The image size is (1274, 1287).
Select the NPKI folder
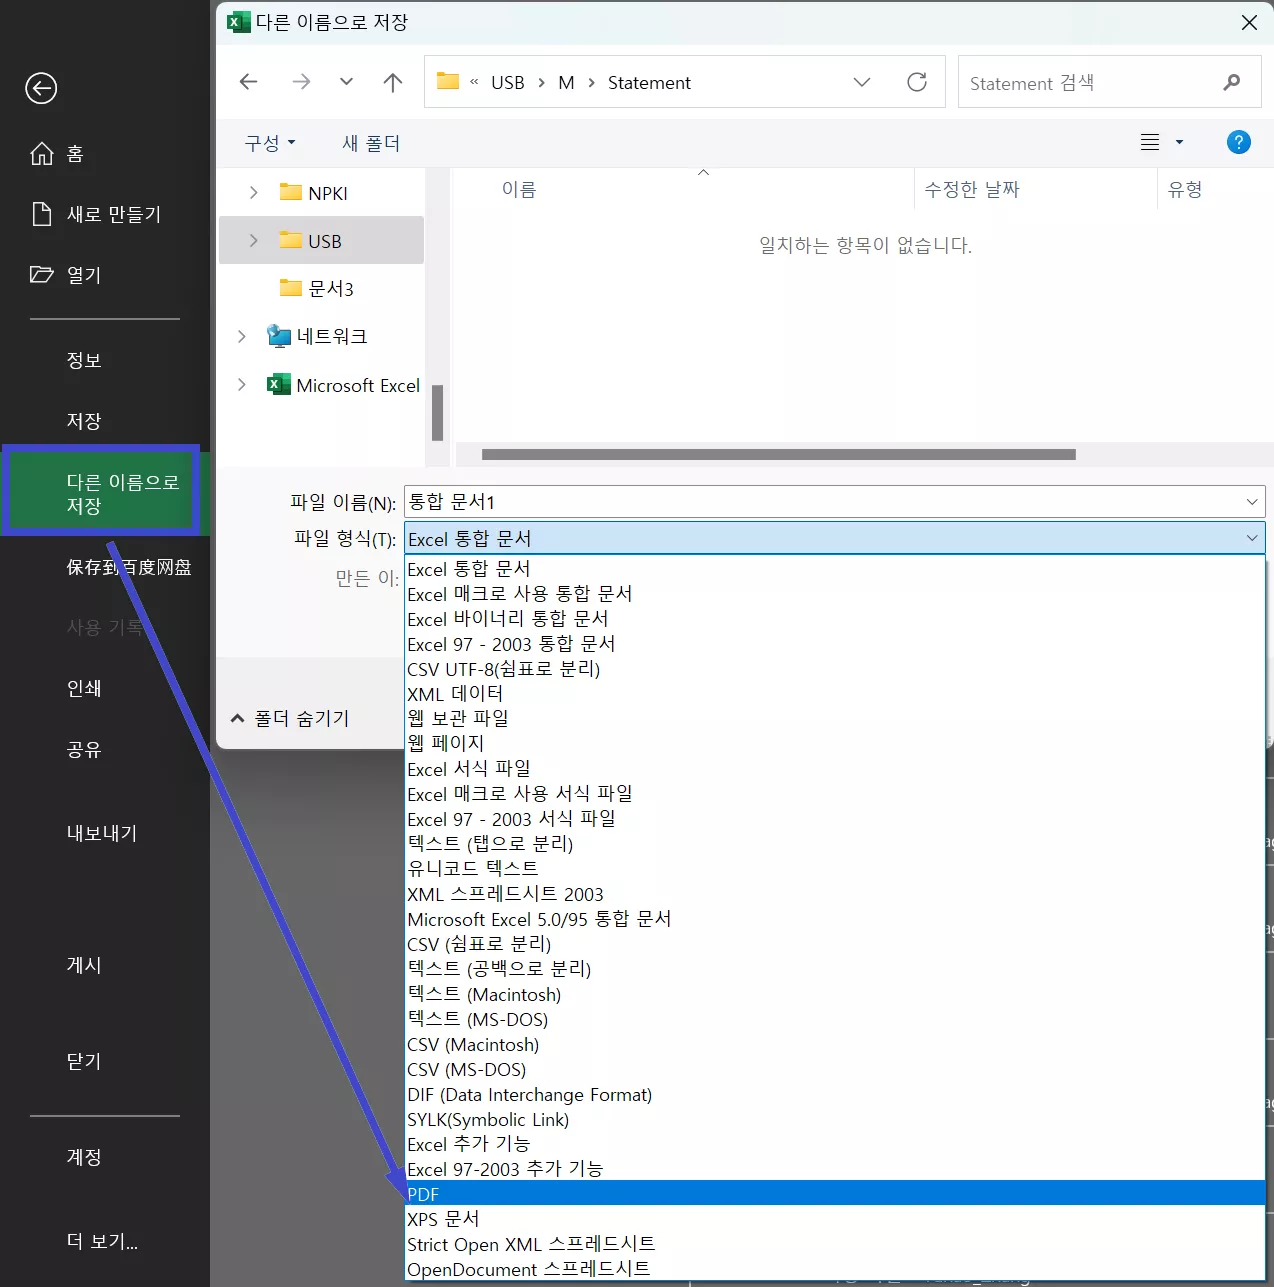[x=313, y=192]
